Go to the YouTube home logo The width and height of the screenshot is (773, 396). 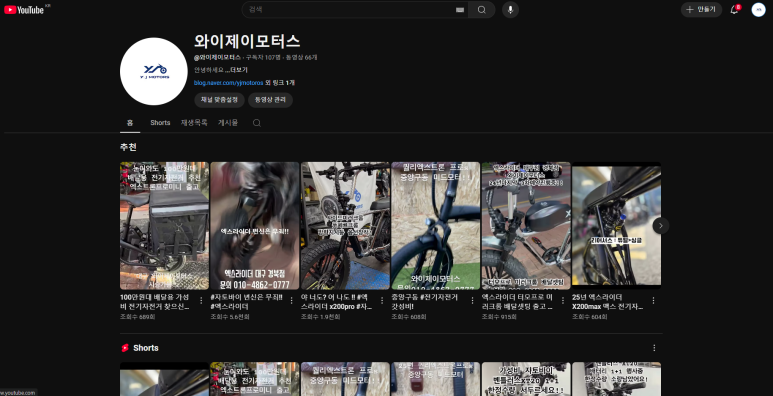[24, 10]
